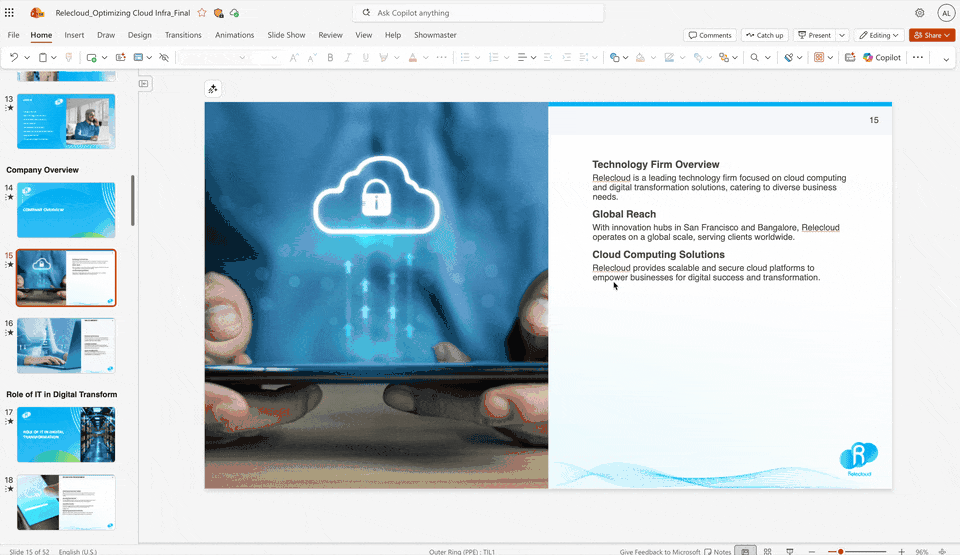The image size is (960, 555).
Task: Open the Showmaster tab
Action: [x=435, y=35]
